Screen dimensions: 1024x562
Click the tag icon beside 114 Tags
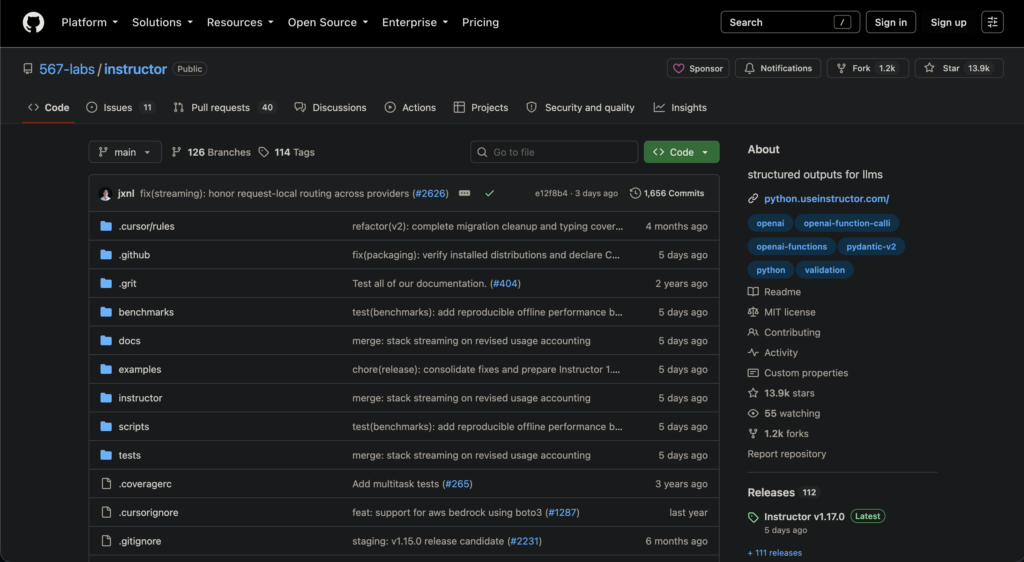(264, 152)
